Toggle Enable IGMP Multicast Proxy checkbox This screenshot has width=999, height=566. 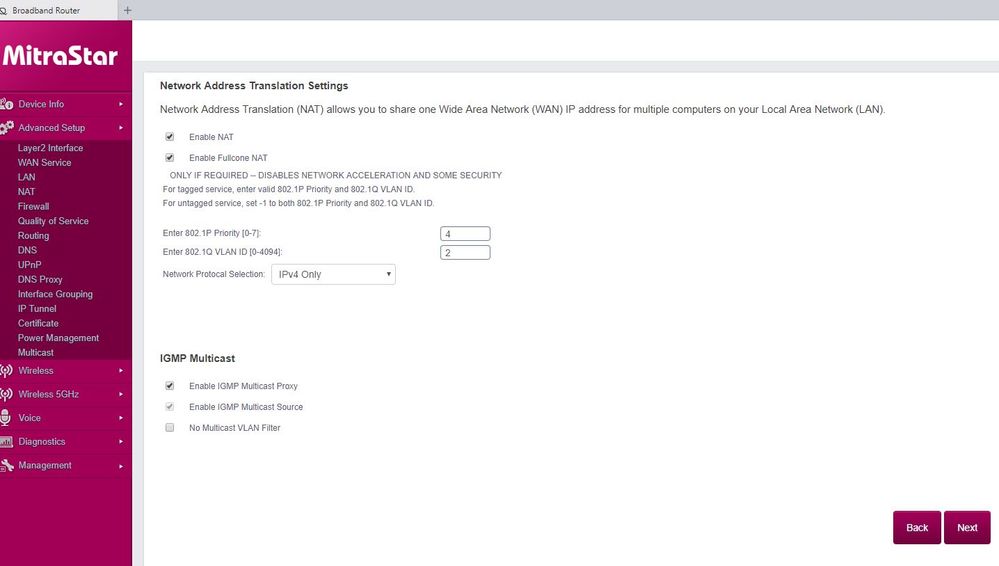click(170, 386)
